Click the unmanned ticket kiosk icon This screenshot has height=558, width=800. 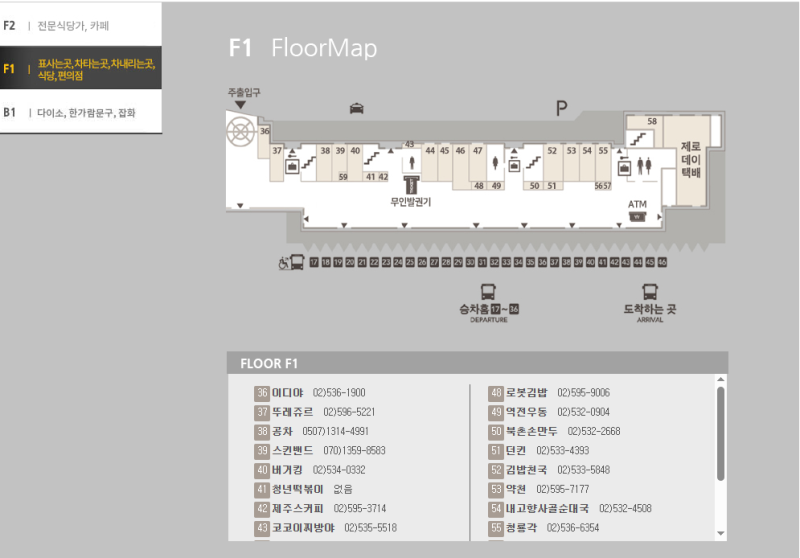point(411,185)
